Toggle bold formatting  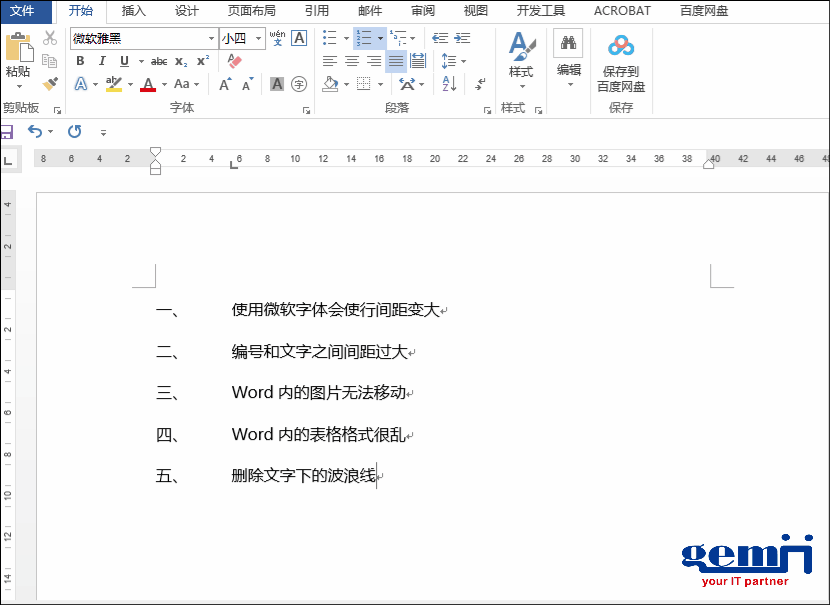coord(80,59)
